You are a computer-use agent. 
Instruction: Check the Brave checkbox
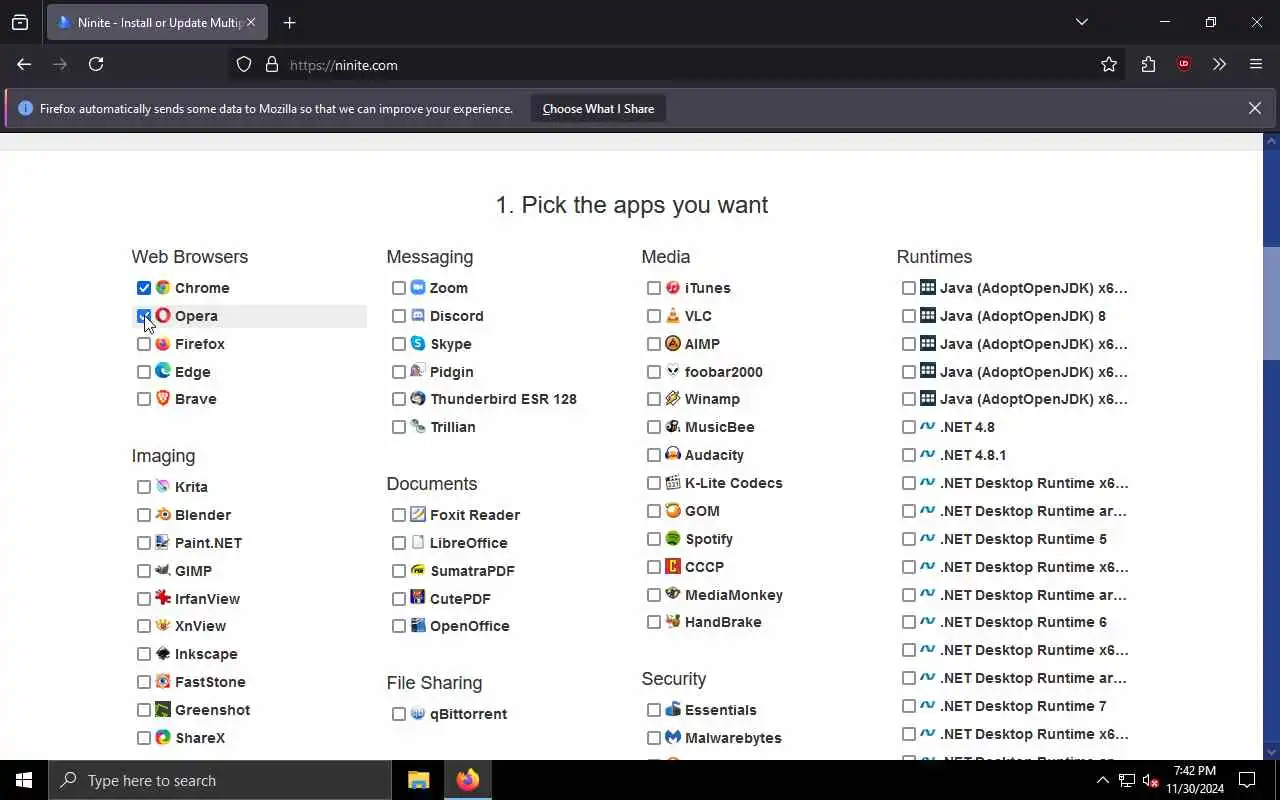144,399
